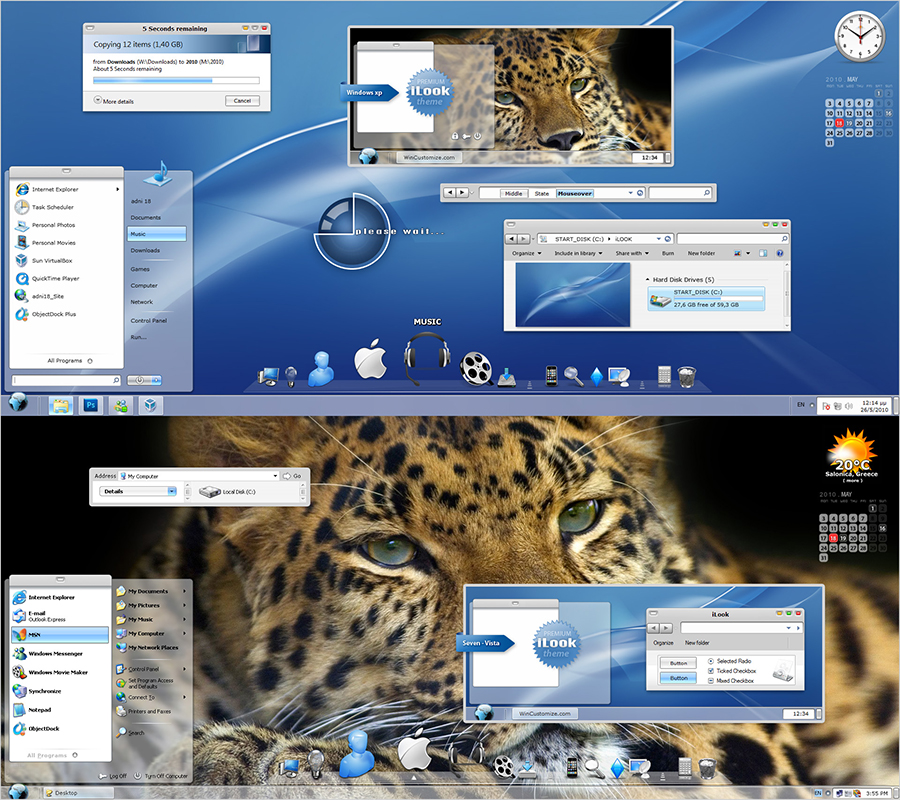Open Photoshop from the upper taskbar
The height and width of the screenshot is (800, 900).
click(x=91, y=406)
